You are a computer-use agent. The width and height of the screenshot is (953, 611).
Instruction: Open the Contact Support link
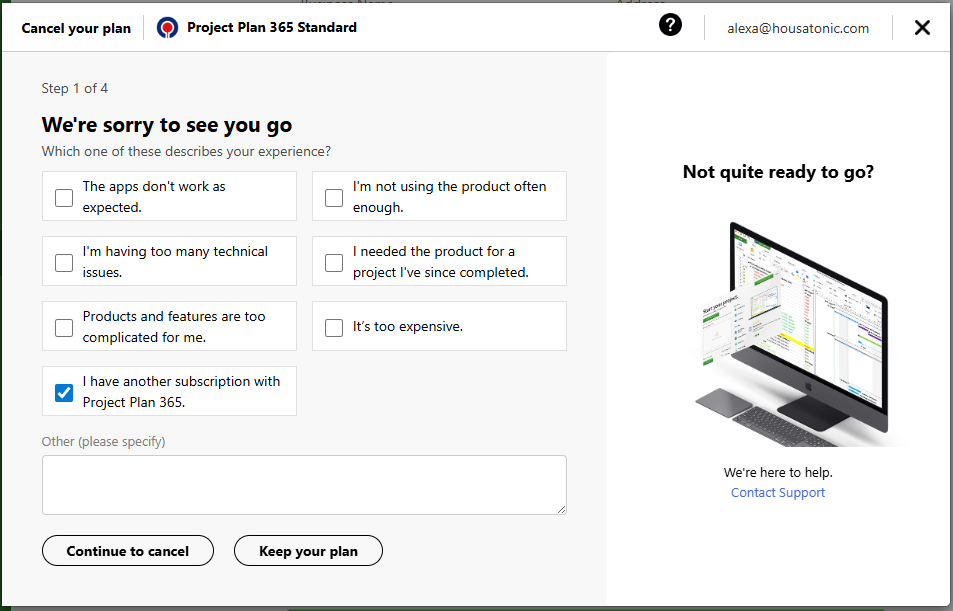(x=778, y=492)
